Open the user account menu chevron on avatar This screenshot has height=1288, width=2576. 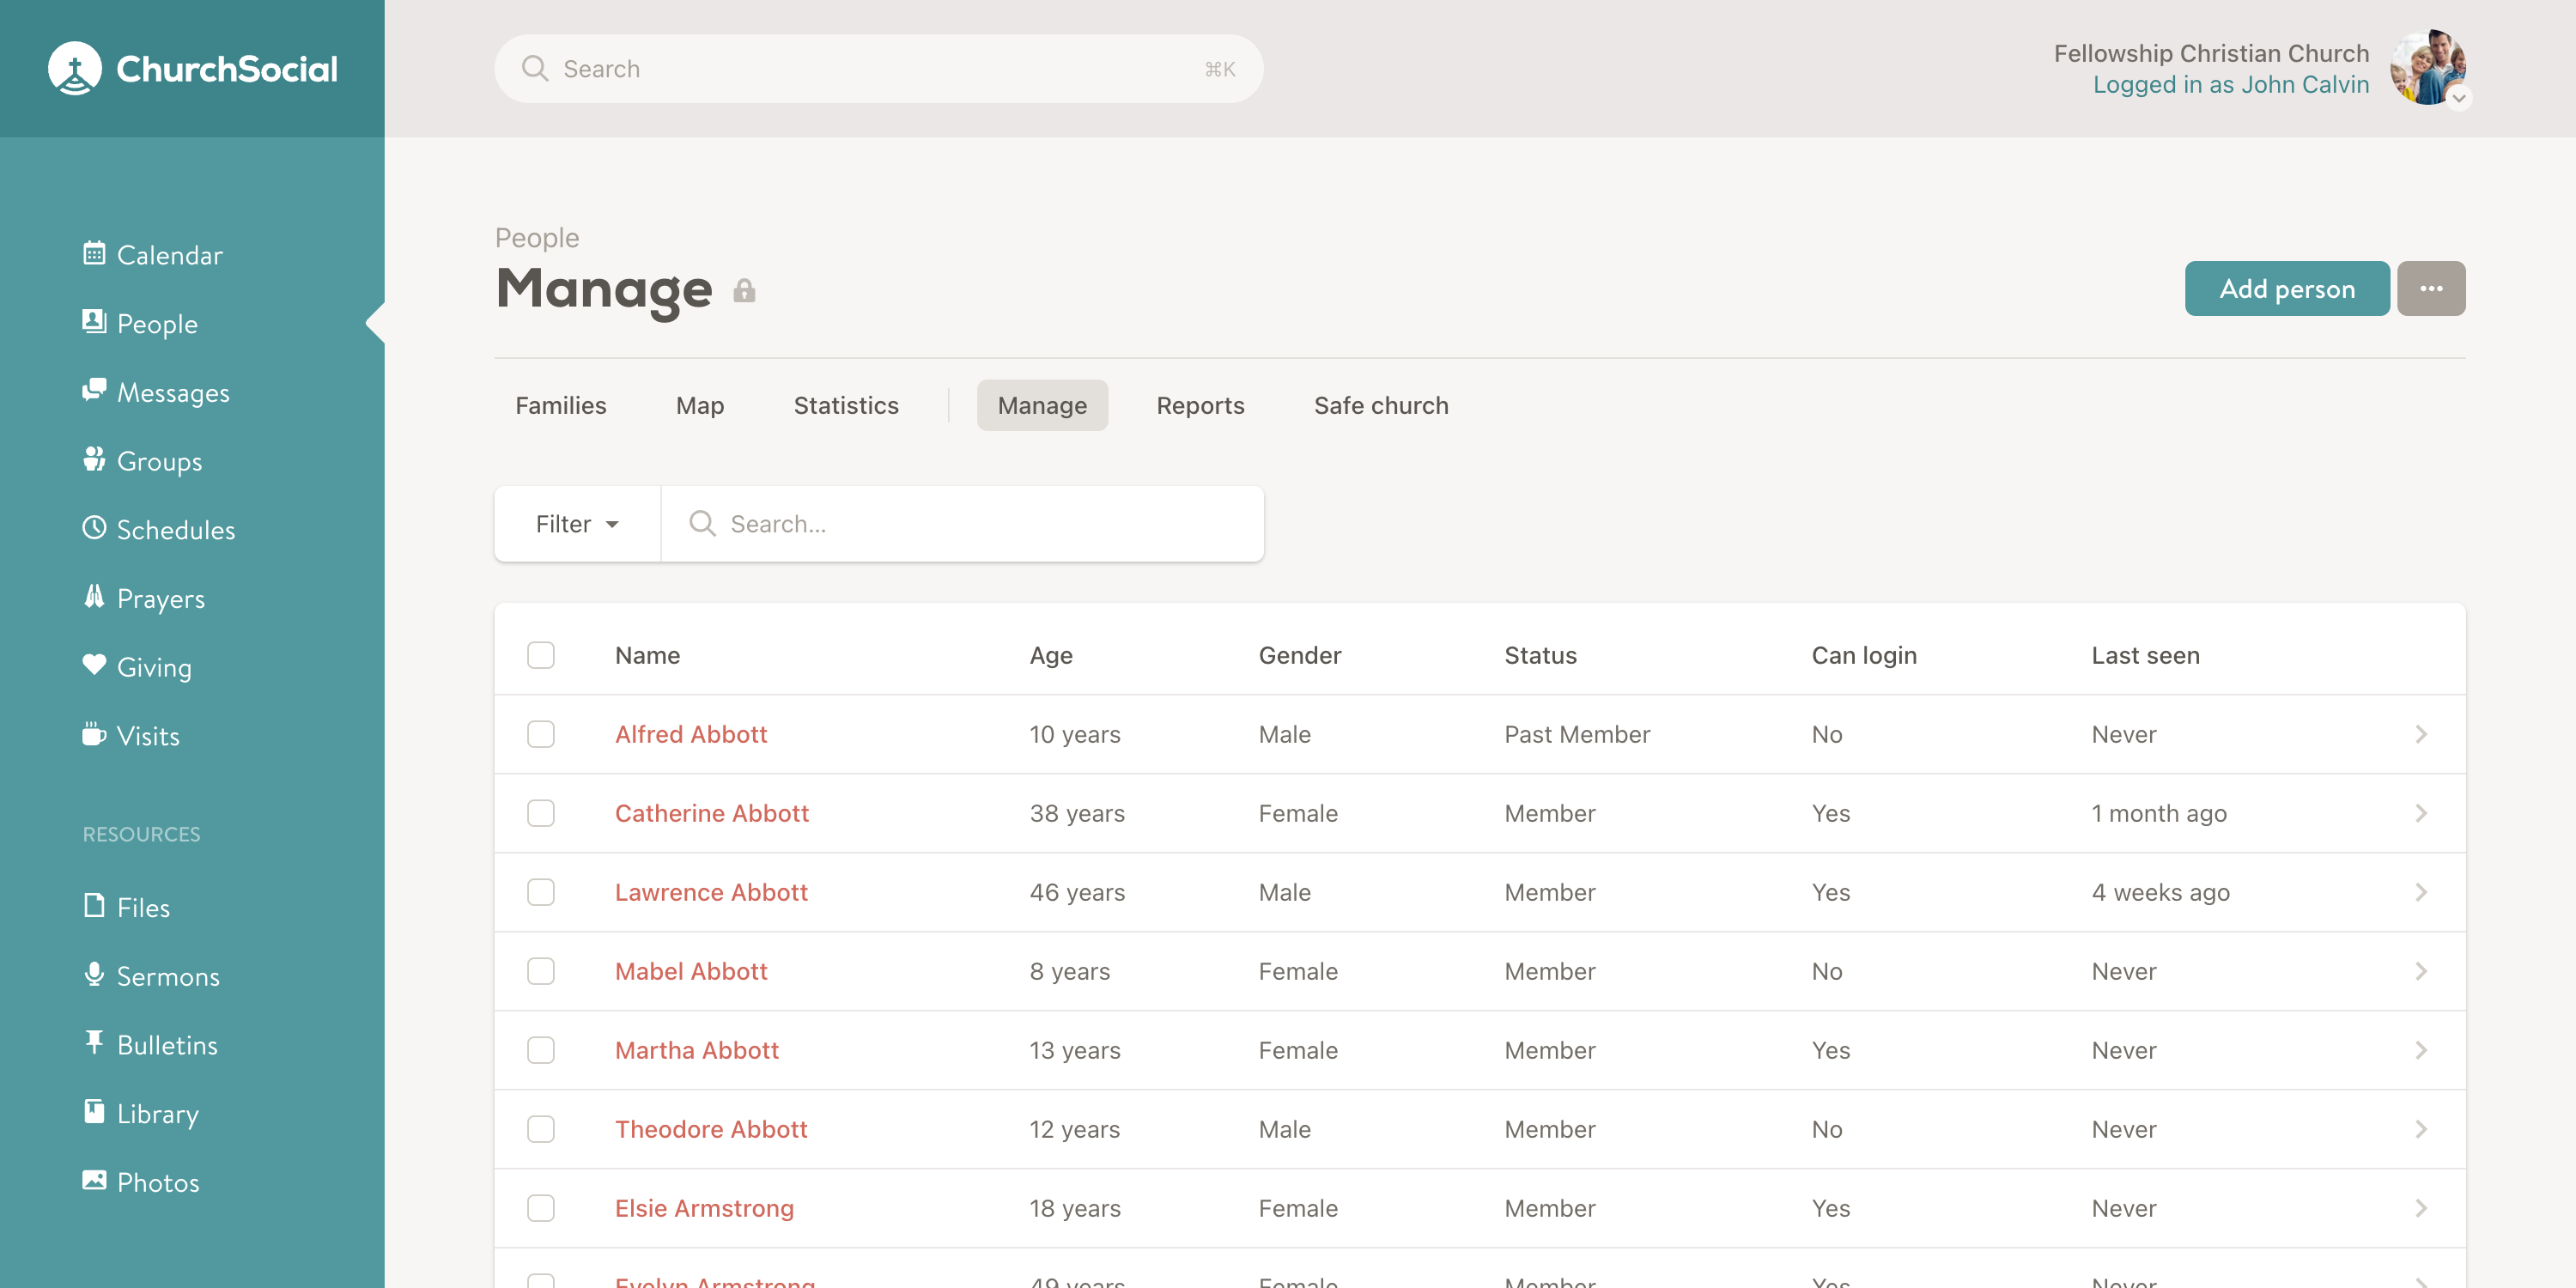coord(2458,98)
